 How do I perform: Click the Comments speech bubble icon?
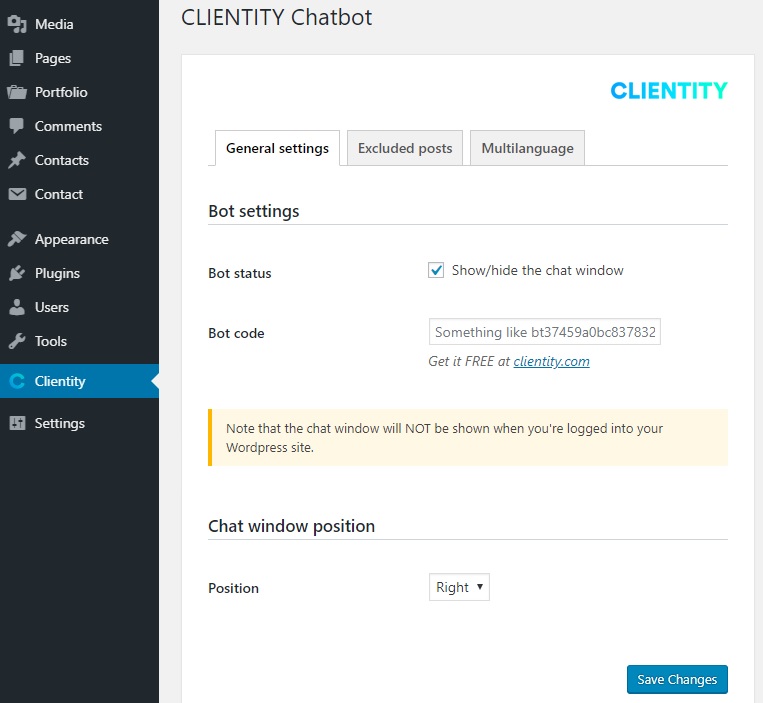17,126
